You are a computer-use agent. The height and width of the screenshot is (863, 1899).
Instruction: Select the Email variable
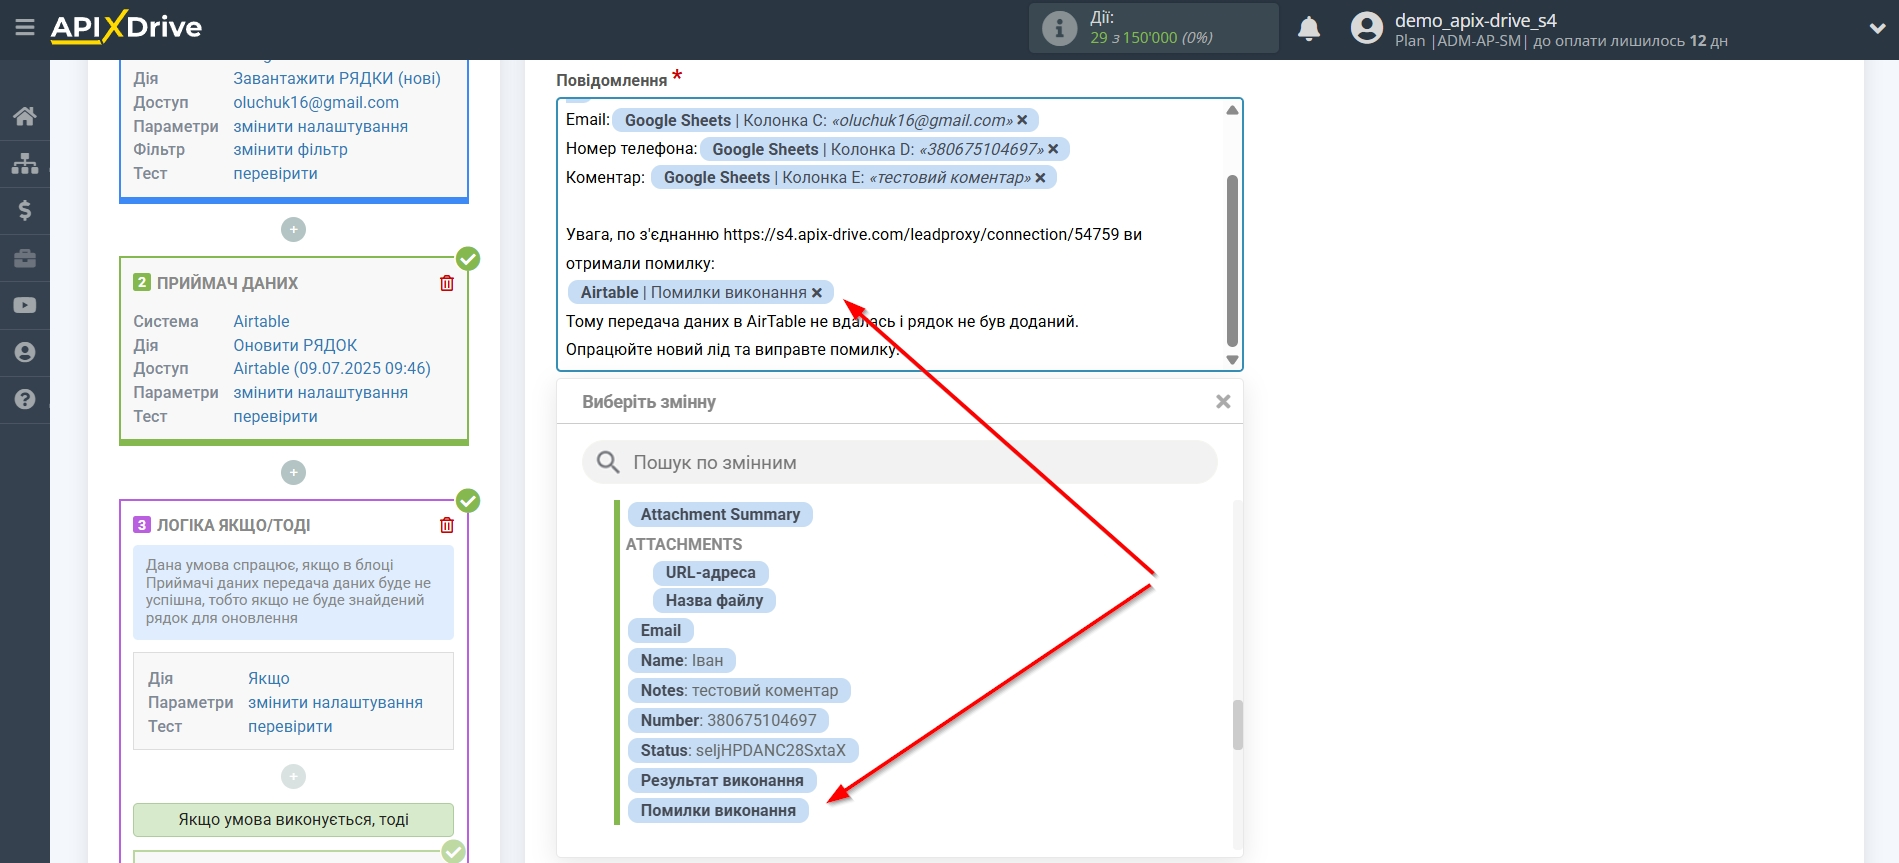click(661, 630)
